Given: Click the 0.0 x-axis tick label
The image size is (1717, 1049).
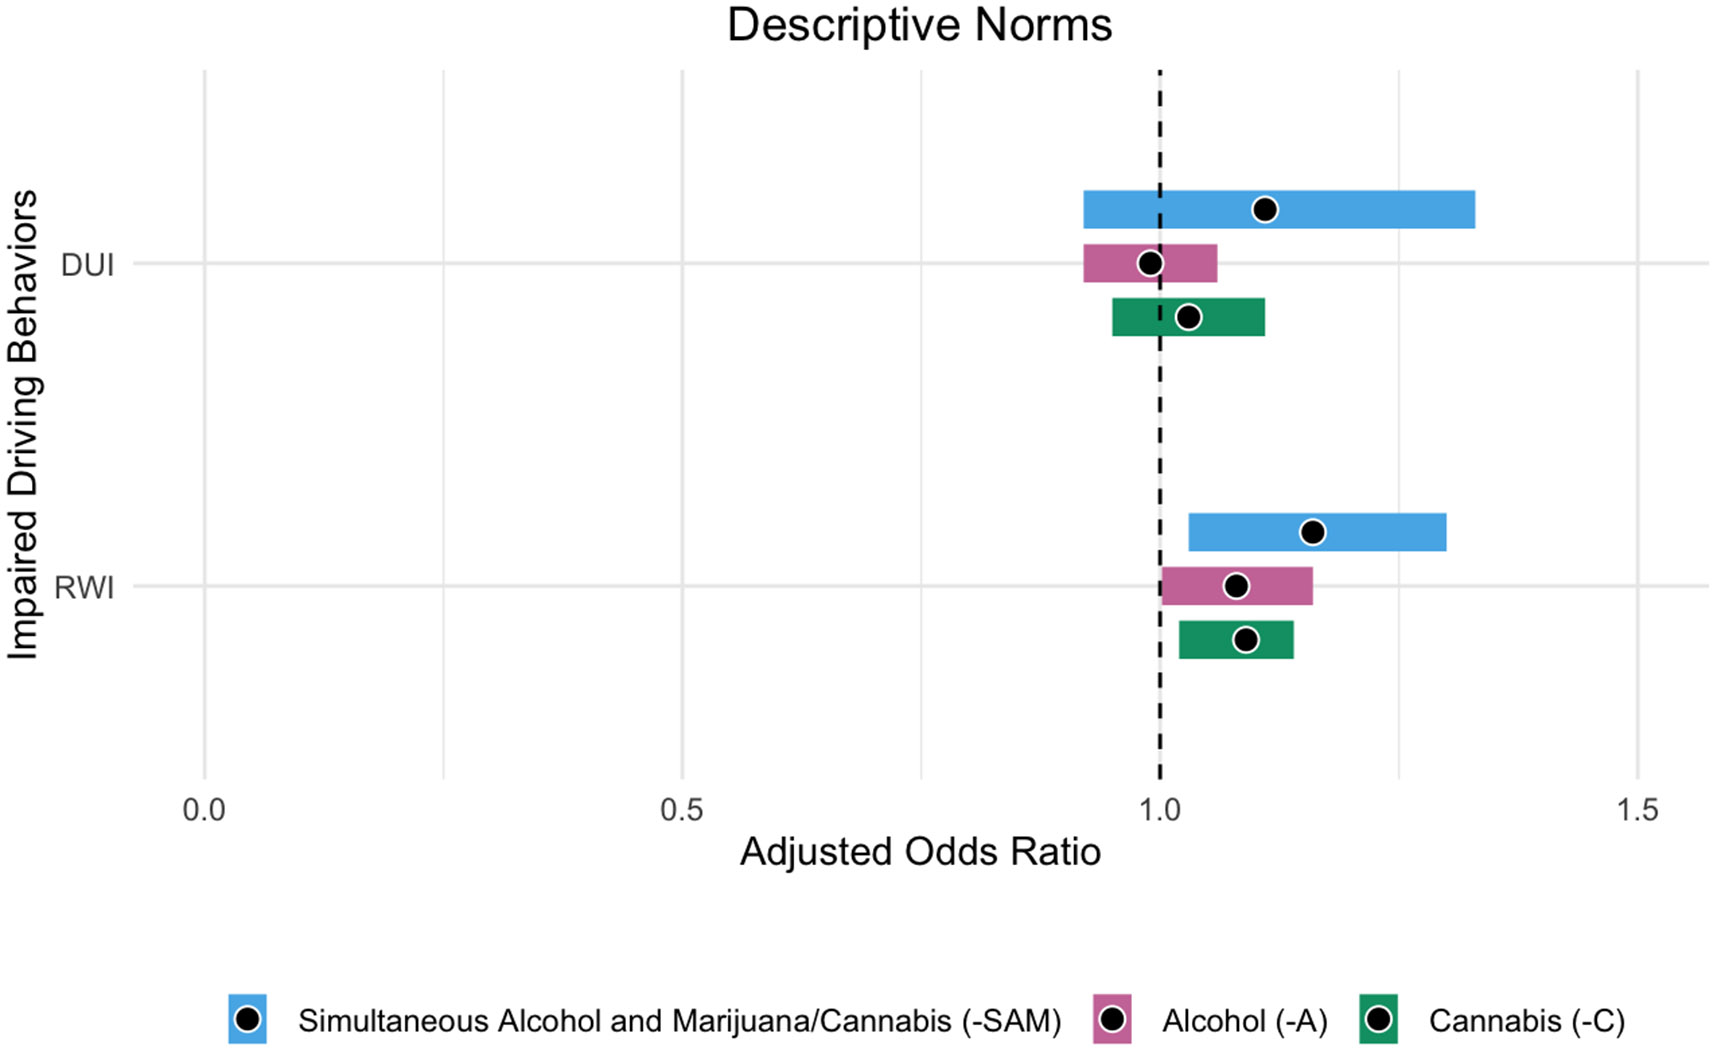Looking at the screenshot, I should point(204,809).
